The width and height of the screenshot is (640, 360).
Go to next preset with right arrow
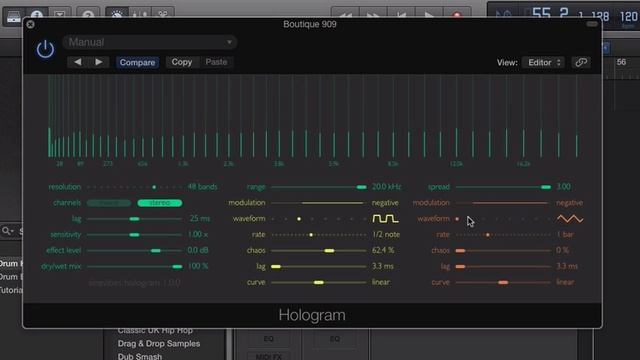point(98,62)
